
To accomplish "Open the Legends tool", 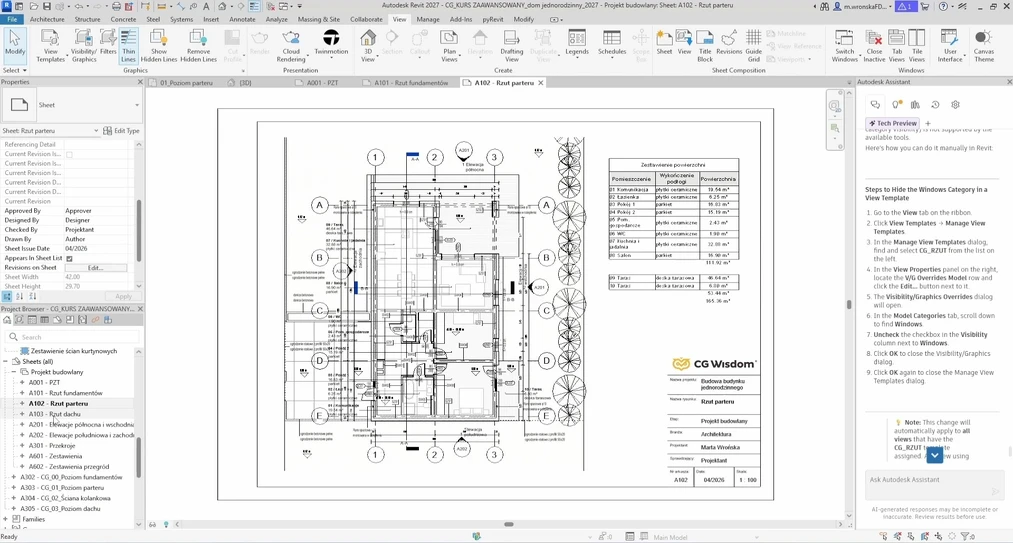I will click(577, 43).
